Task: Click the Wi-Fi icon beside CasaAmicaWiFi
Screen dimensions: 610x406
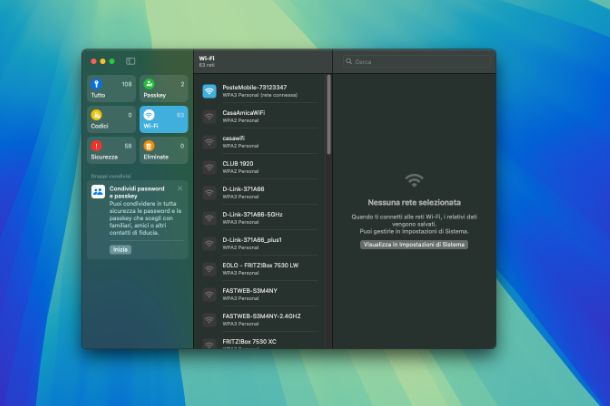Action: pos(209,116)
